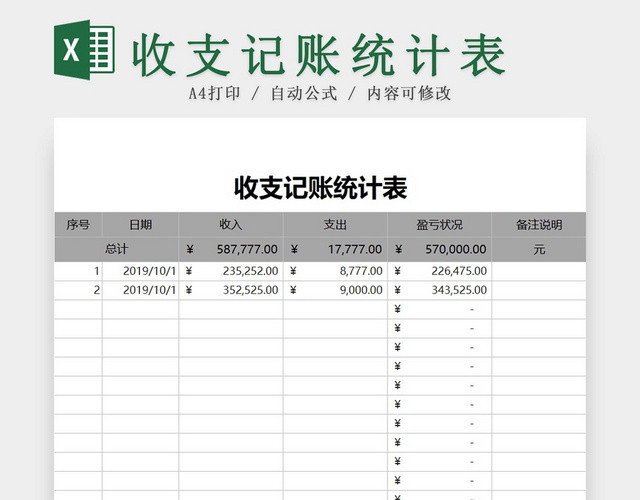The image size is (640, 500).
Task: Select serial number cell 2
Action: (x=78, y=290)
